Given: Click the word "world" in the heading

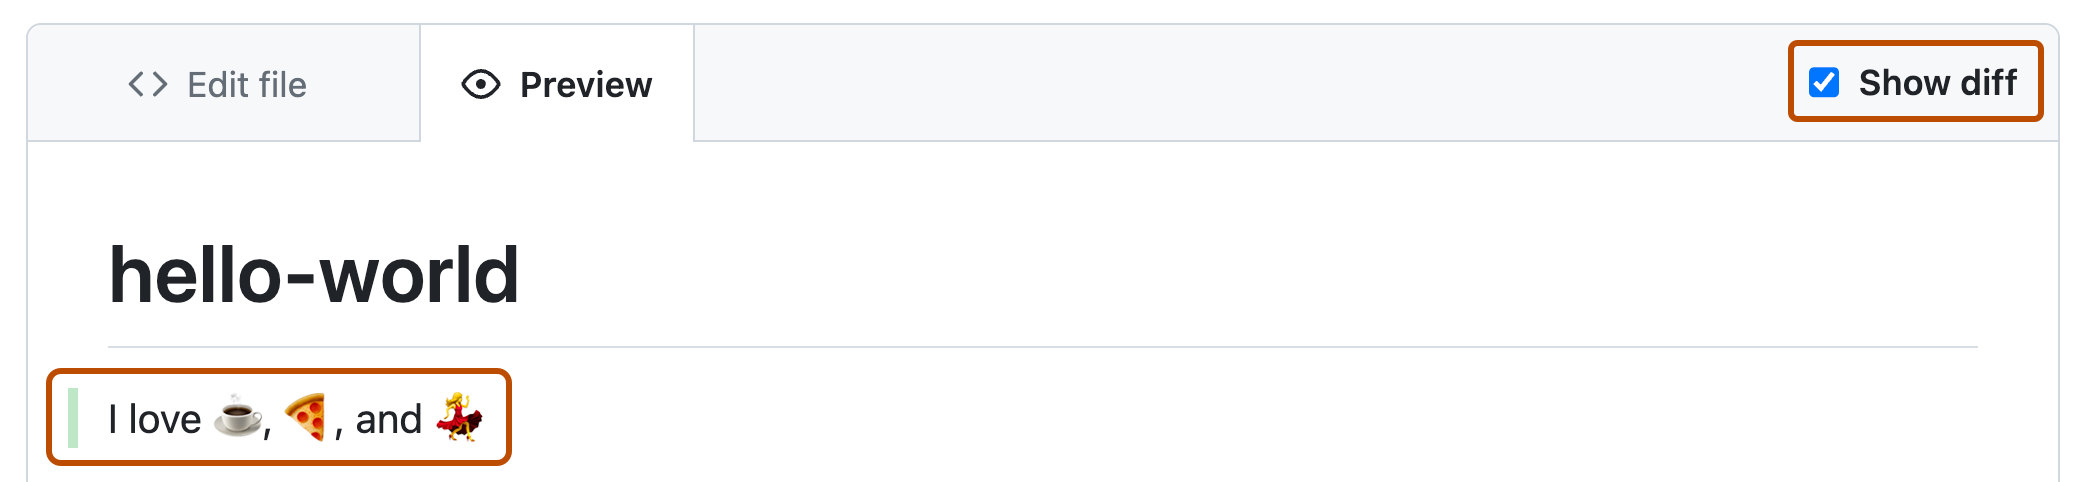Looking at the screenshot, I should tap(419, 275).
